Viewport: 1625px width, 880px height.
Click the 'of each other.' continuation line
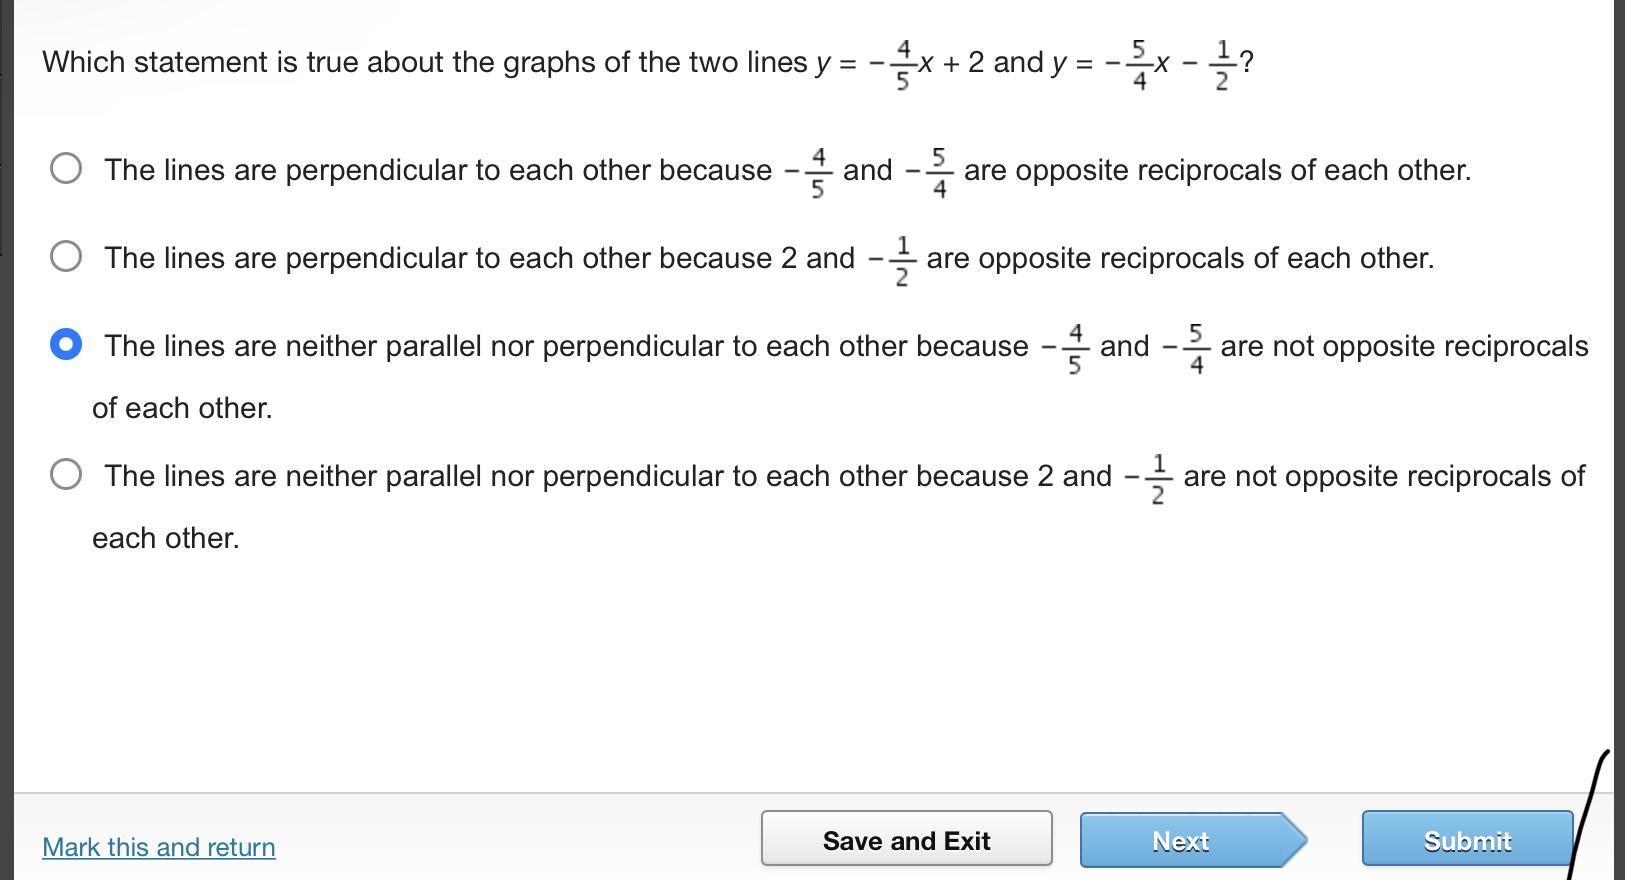coord(182,408)
